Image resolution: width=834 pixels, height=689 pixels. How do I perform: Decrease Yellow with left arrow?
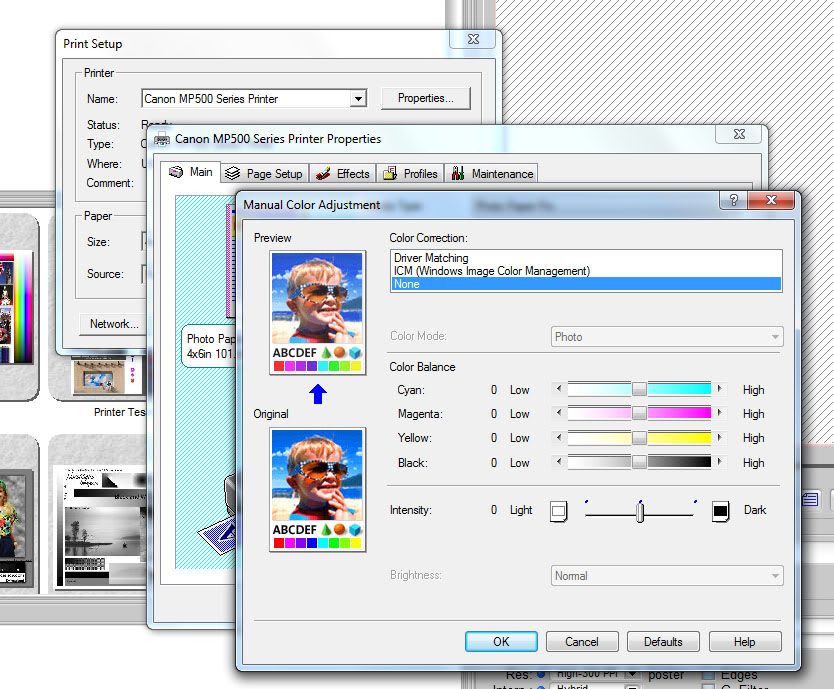[x=558, y=437]
